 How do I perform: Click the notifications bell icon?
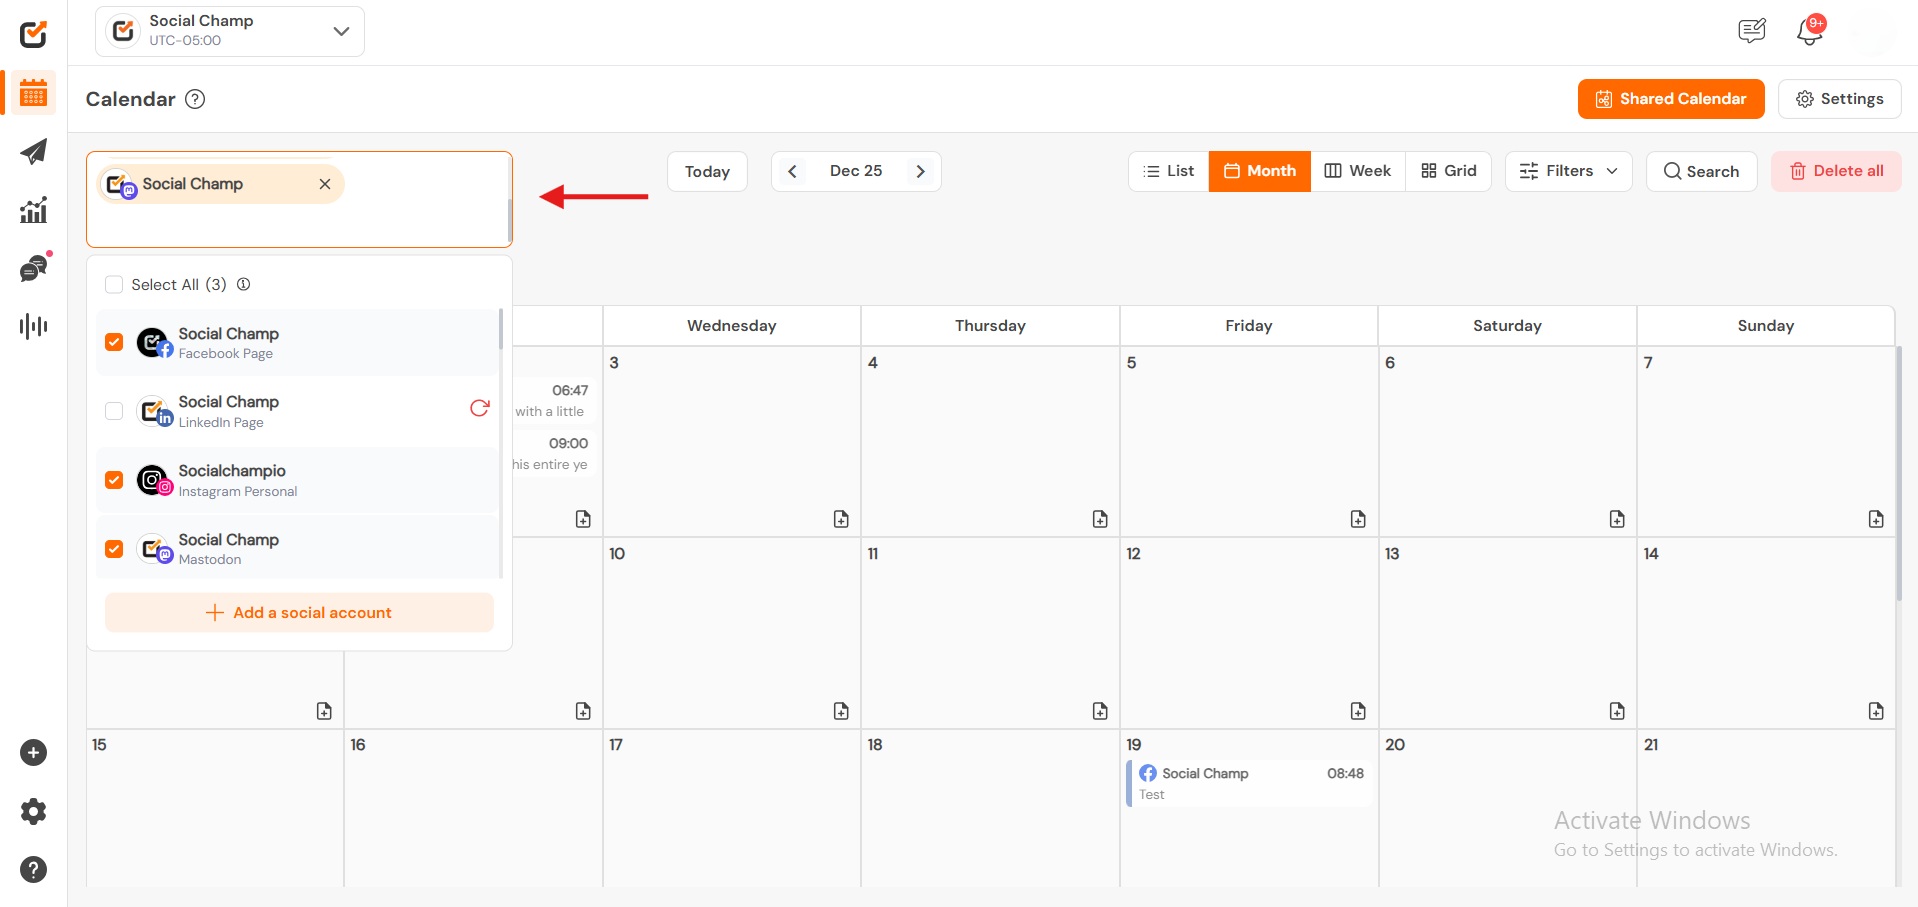[x=1809, y=31]
